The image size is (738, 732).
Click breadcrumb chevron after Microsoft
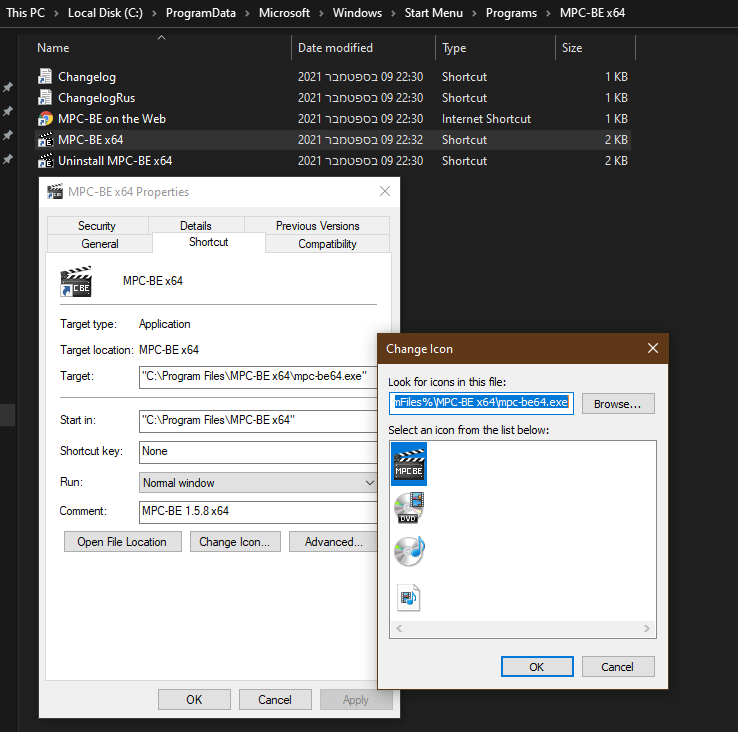click(x=321, y=13)
